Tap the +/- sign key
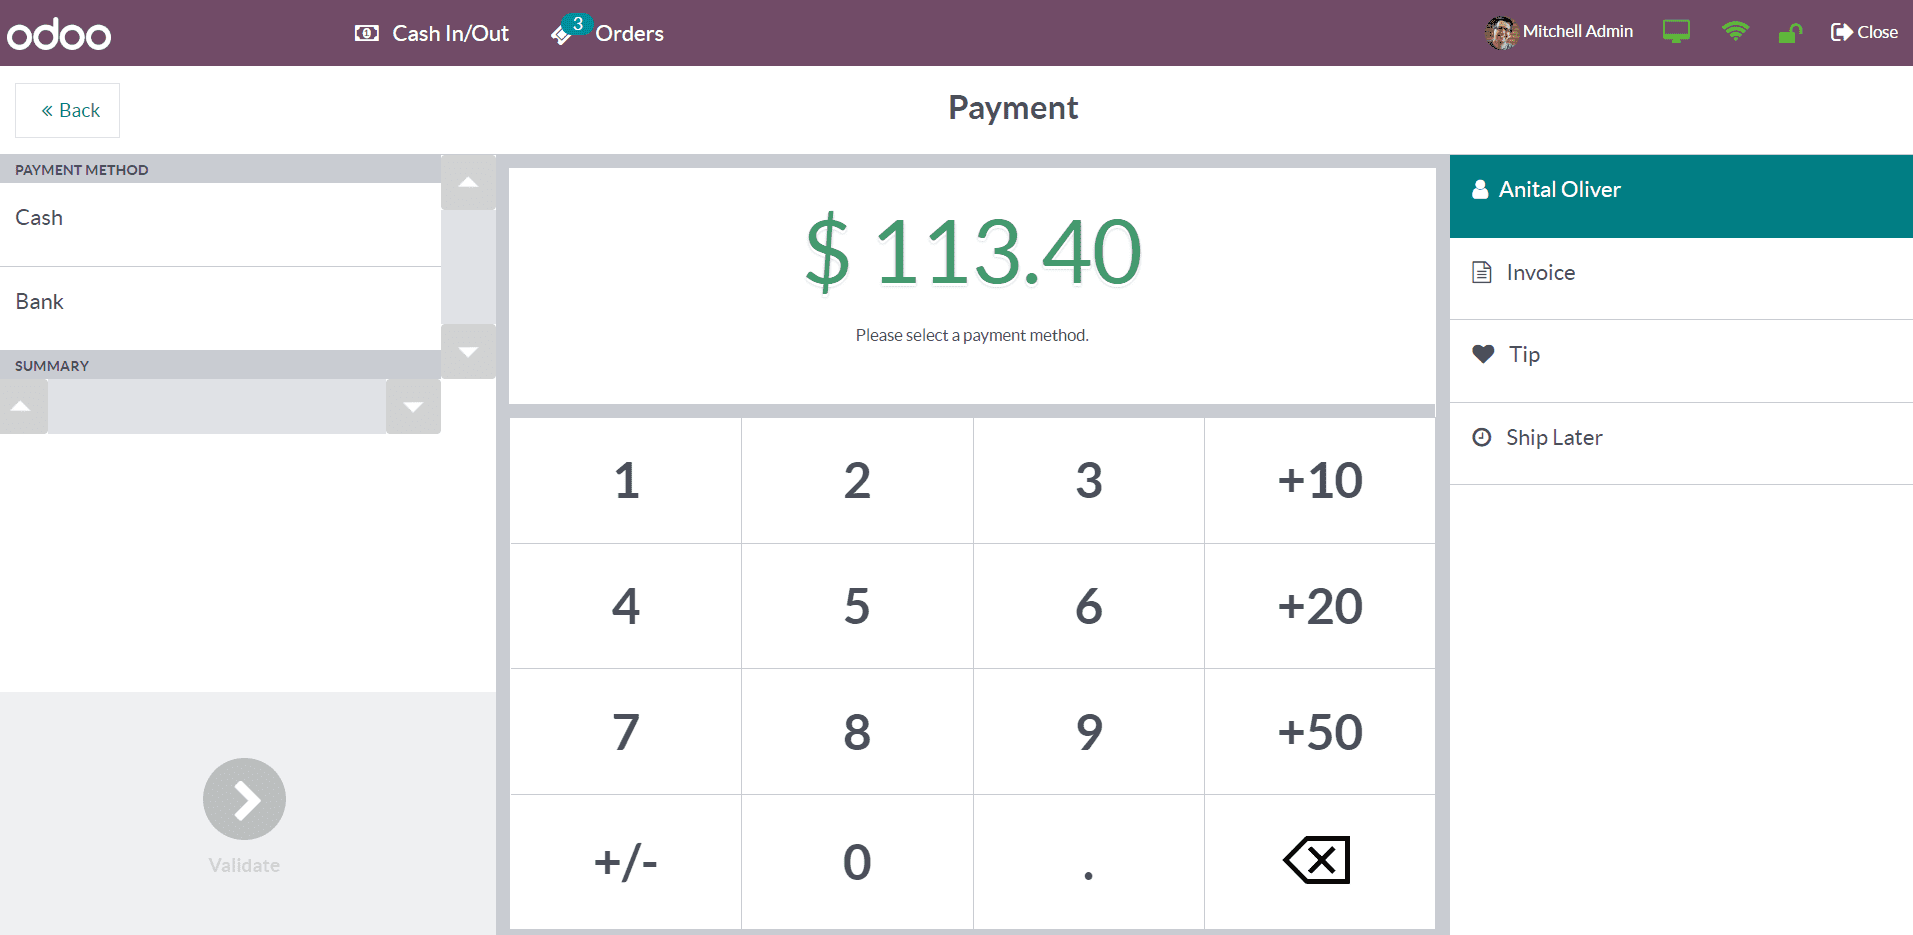The image size is (1913, 935). pyautogui.click(x=626, y=862)
